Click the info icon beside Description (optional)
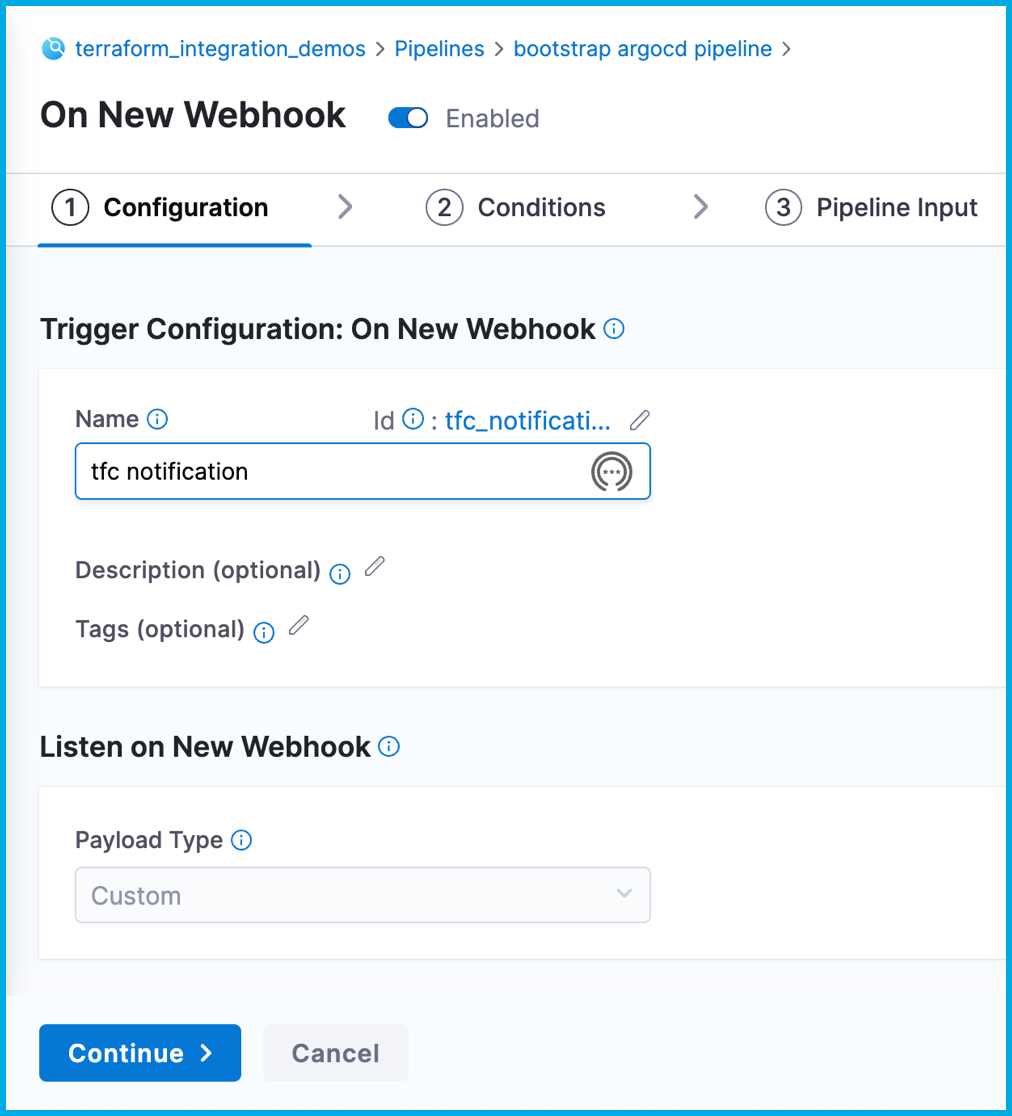The width and height of the screenshot is (1012, 1116). click(x=340, y=573)
